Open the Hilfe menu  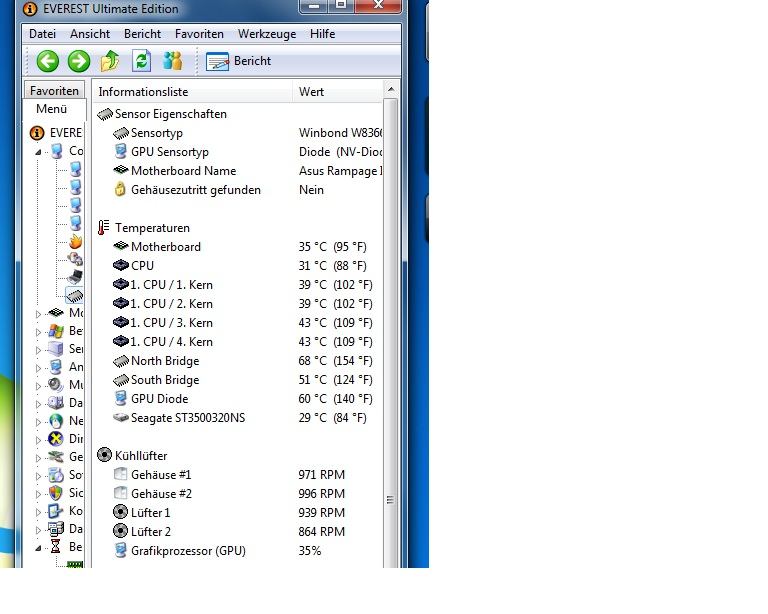tap(322, 34)
